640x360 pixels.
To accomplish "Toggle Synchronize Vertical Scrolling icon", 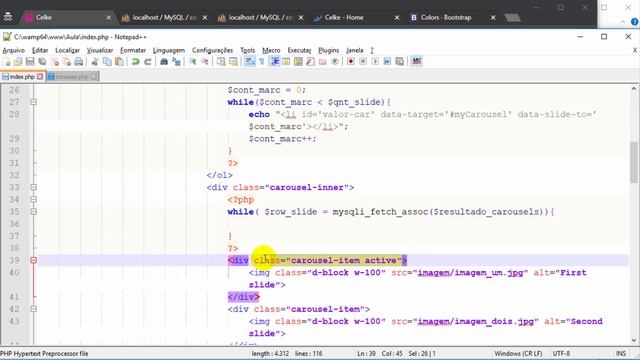I will click(221, 61).
